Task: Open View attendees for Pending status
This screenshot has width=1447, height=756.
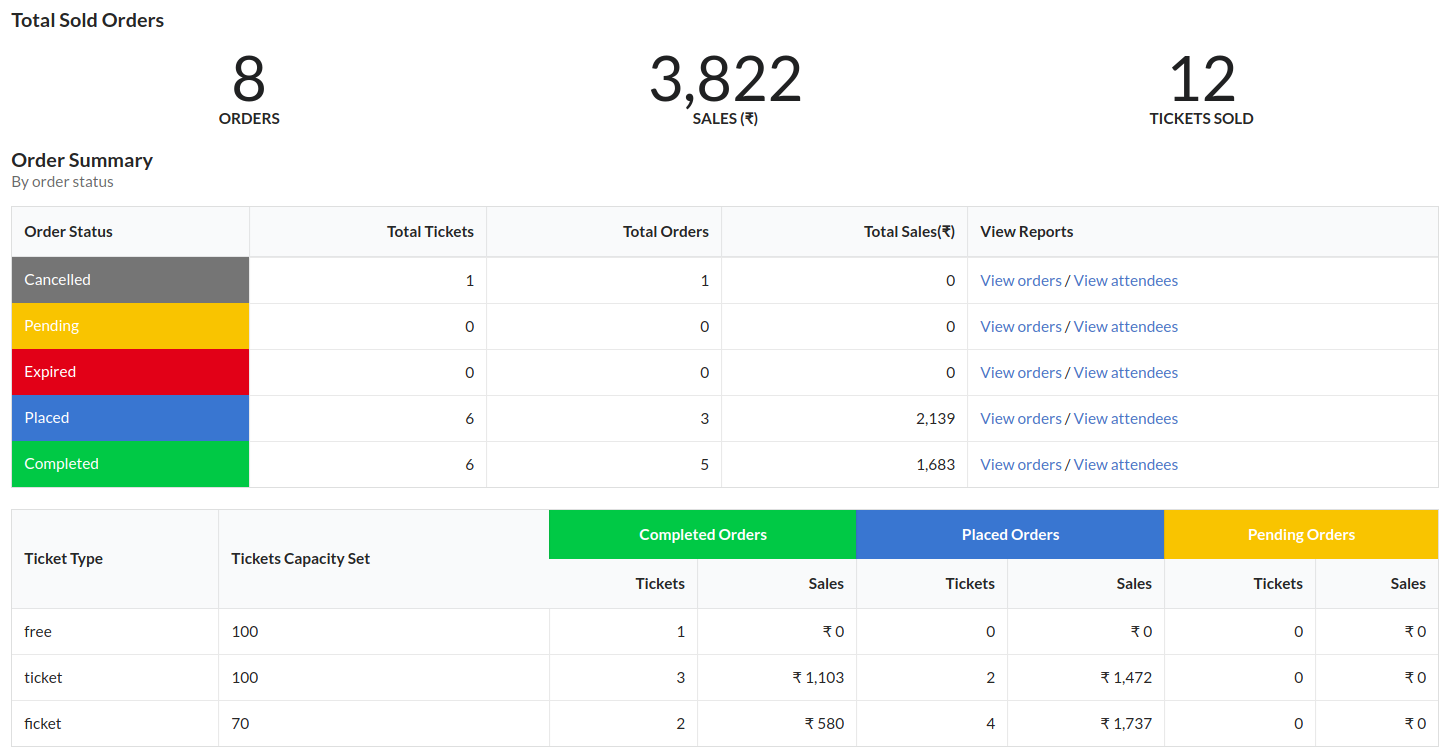Action: tap(1126, 327)
